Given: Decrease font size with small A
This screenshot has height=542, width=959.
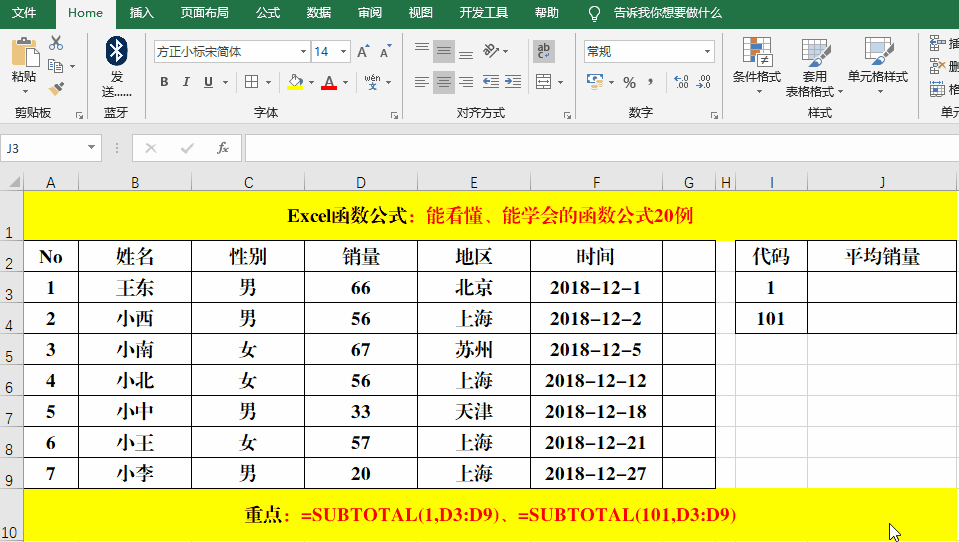Looking at the screenshot, I should click(385, 51).
